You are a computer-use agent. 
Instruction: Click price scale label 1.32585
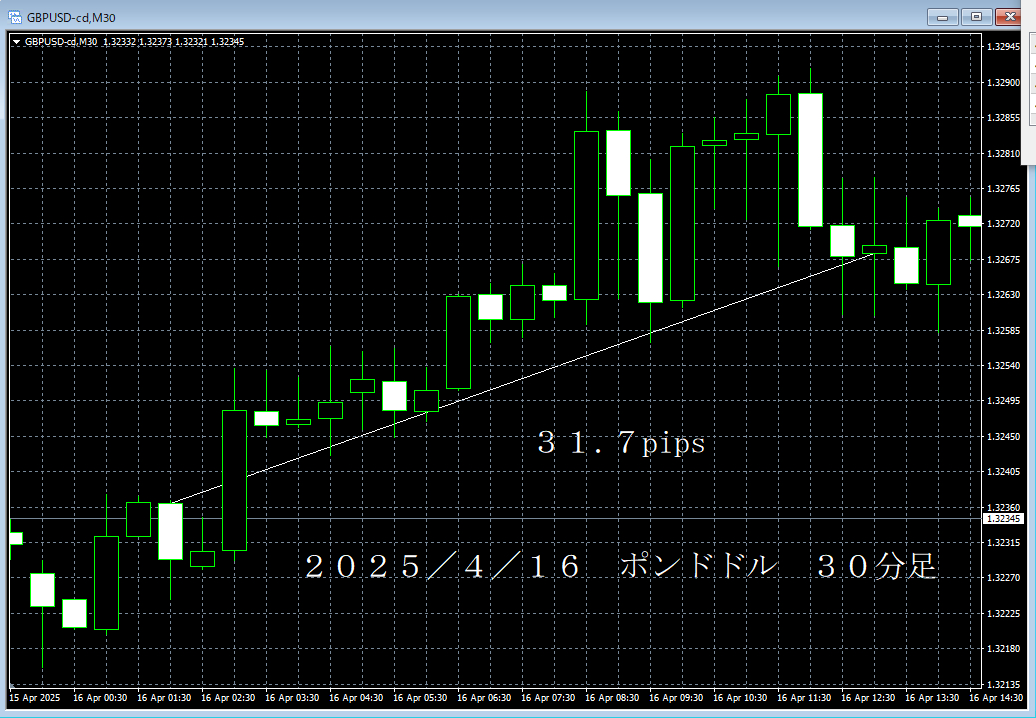[x=1003, y=330]
